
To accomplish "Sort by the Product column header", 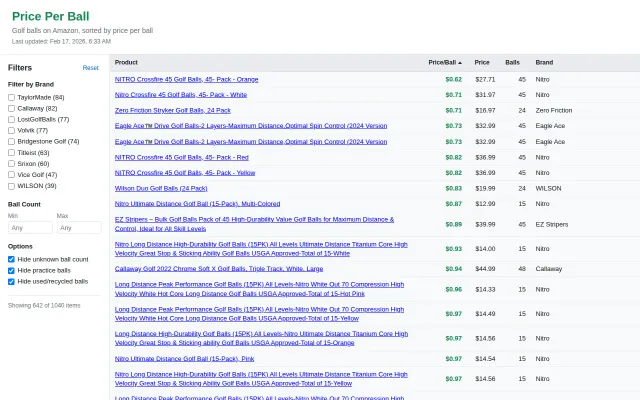I will coord(126,62).
